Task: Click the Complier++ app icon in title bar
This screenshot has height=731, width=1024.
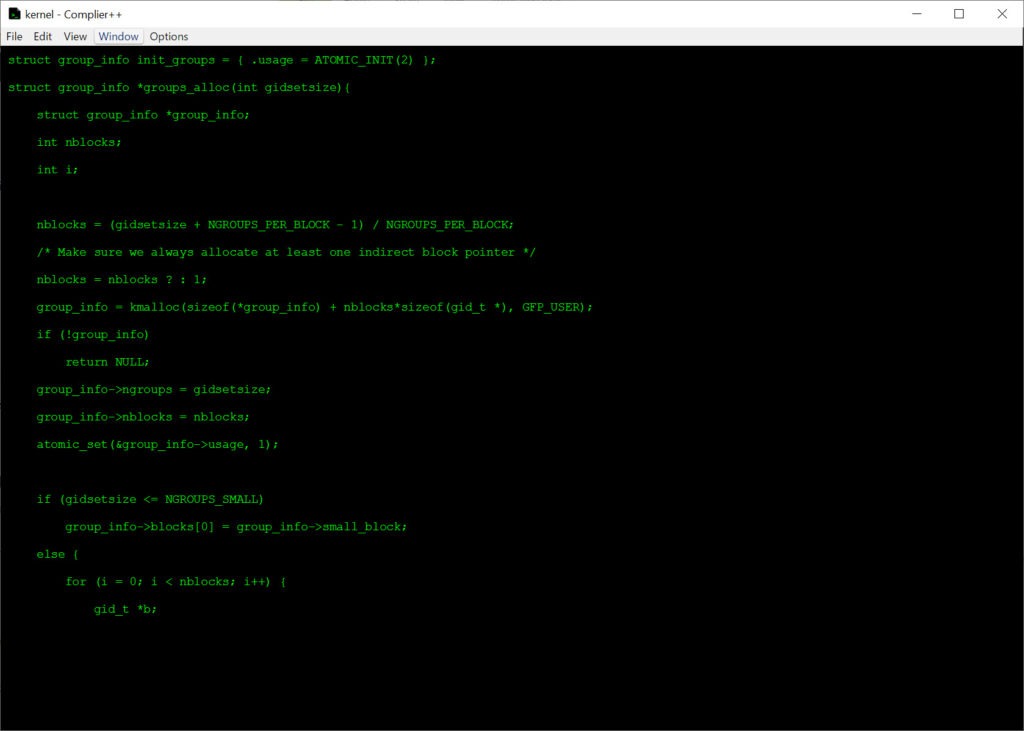Action: pos(14,14)
